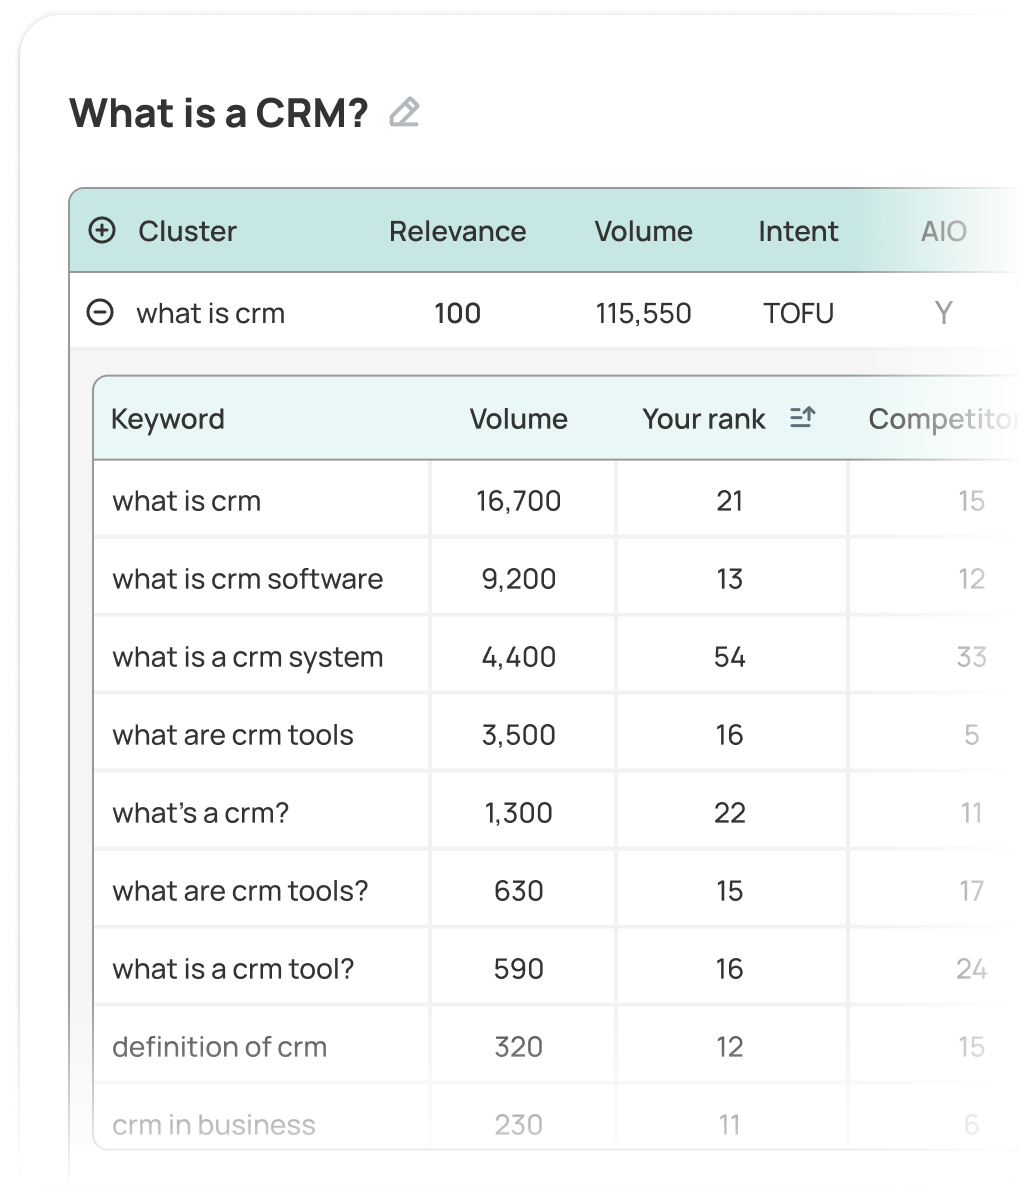Click the 'What is a CRM?' title
Screen dimensions: 1028x1199
coord(219,113)
